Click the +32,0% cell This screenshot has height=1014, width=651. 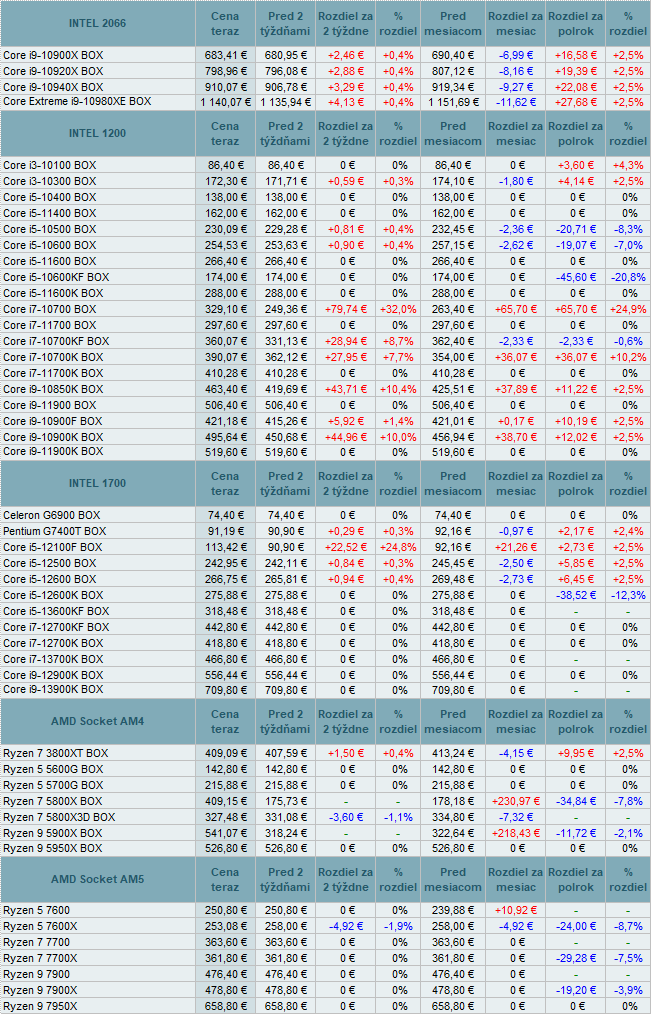(399, 309)
